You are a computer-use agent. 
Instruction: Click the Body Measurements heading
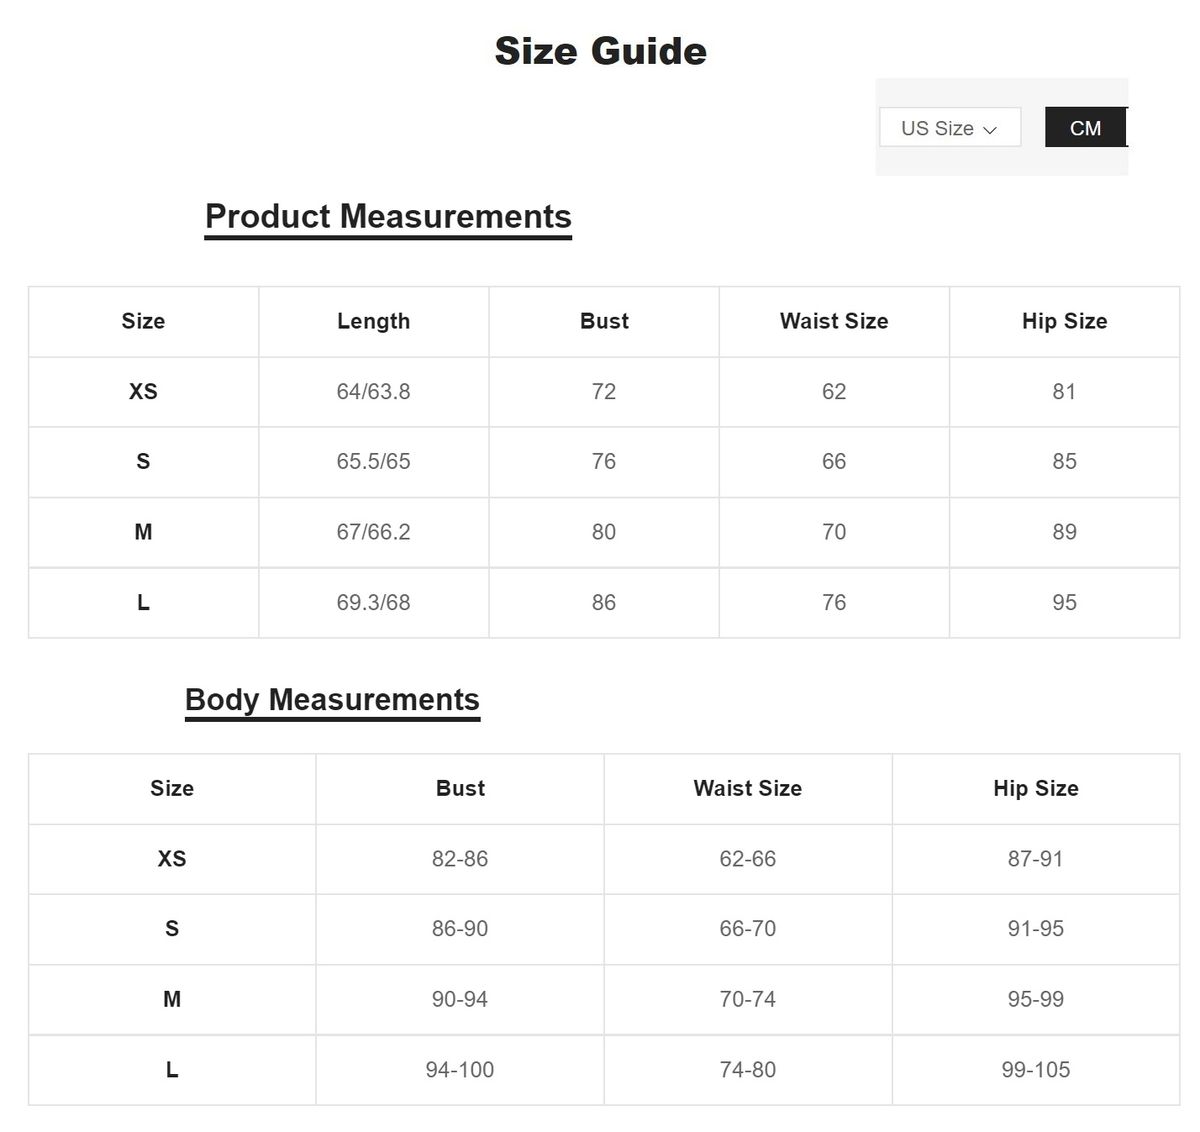pyautogui.click(x=332, y=700)
